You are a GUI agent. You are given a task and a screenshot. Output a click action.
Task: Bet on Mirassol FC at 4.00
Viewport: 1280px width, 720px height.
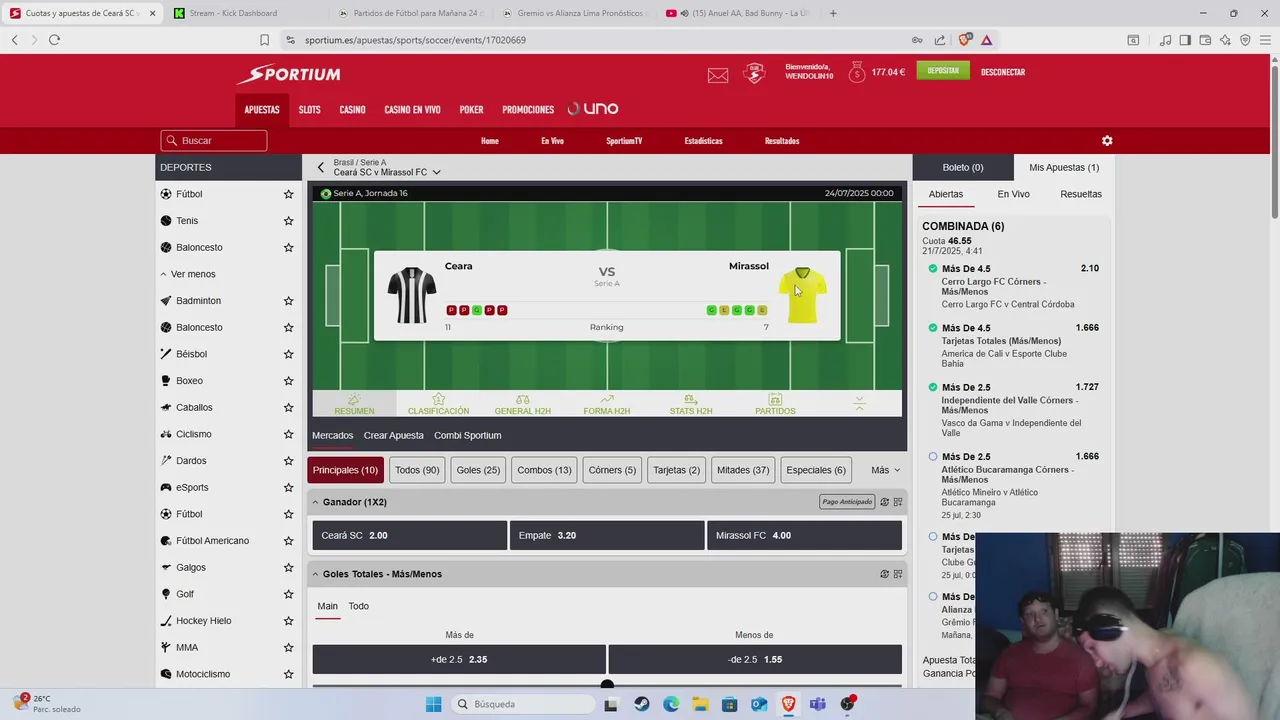point(804,535)
